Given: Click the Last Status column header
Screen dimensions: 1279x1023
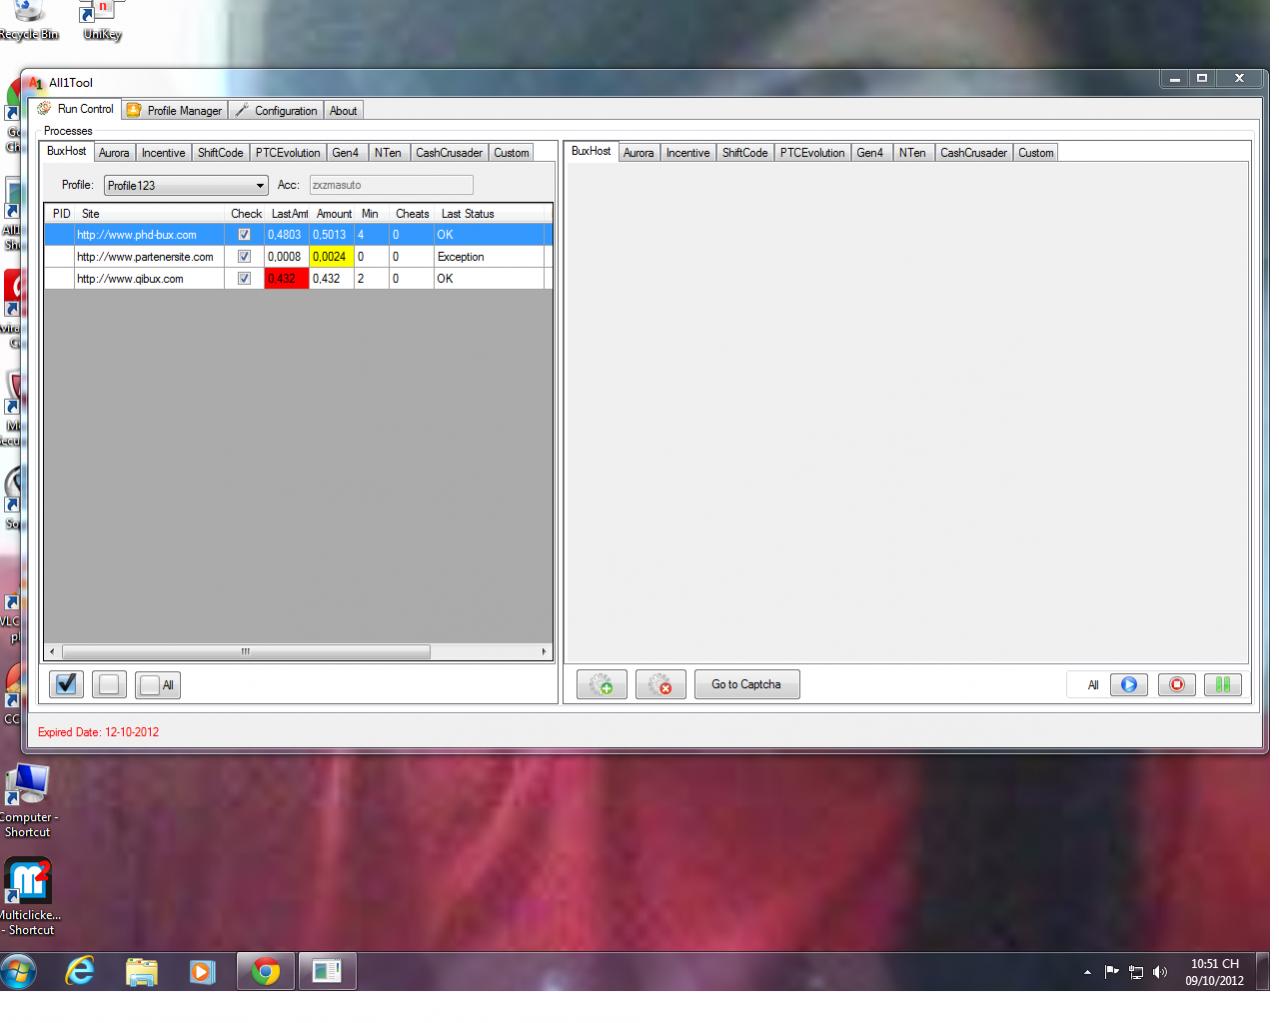Looking at the screenshot, I should coord(490,214).
